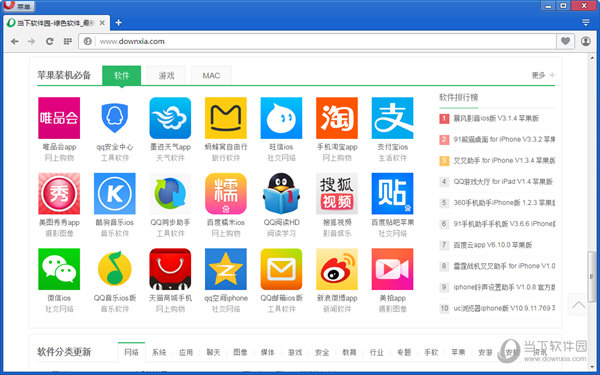600x375 pixels.
Task: Switch to the 游戏 tab
Action: (x=166, y=75)
